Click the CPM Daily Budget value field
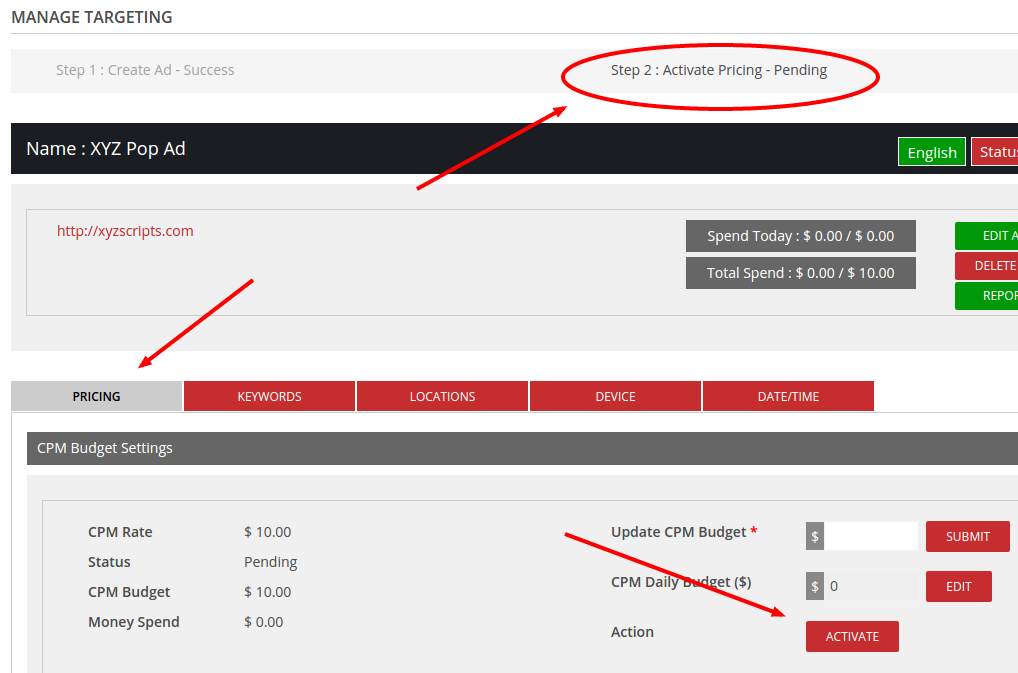This screenshot has width=1018, height=673. [x=871, y=586]
